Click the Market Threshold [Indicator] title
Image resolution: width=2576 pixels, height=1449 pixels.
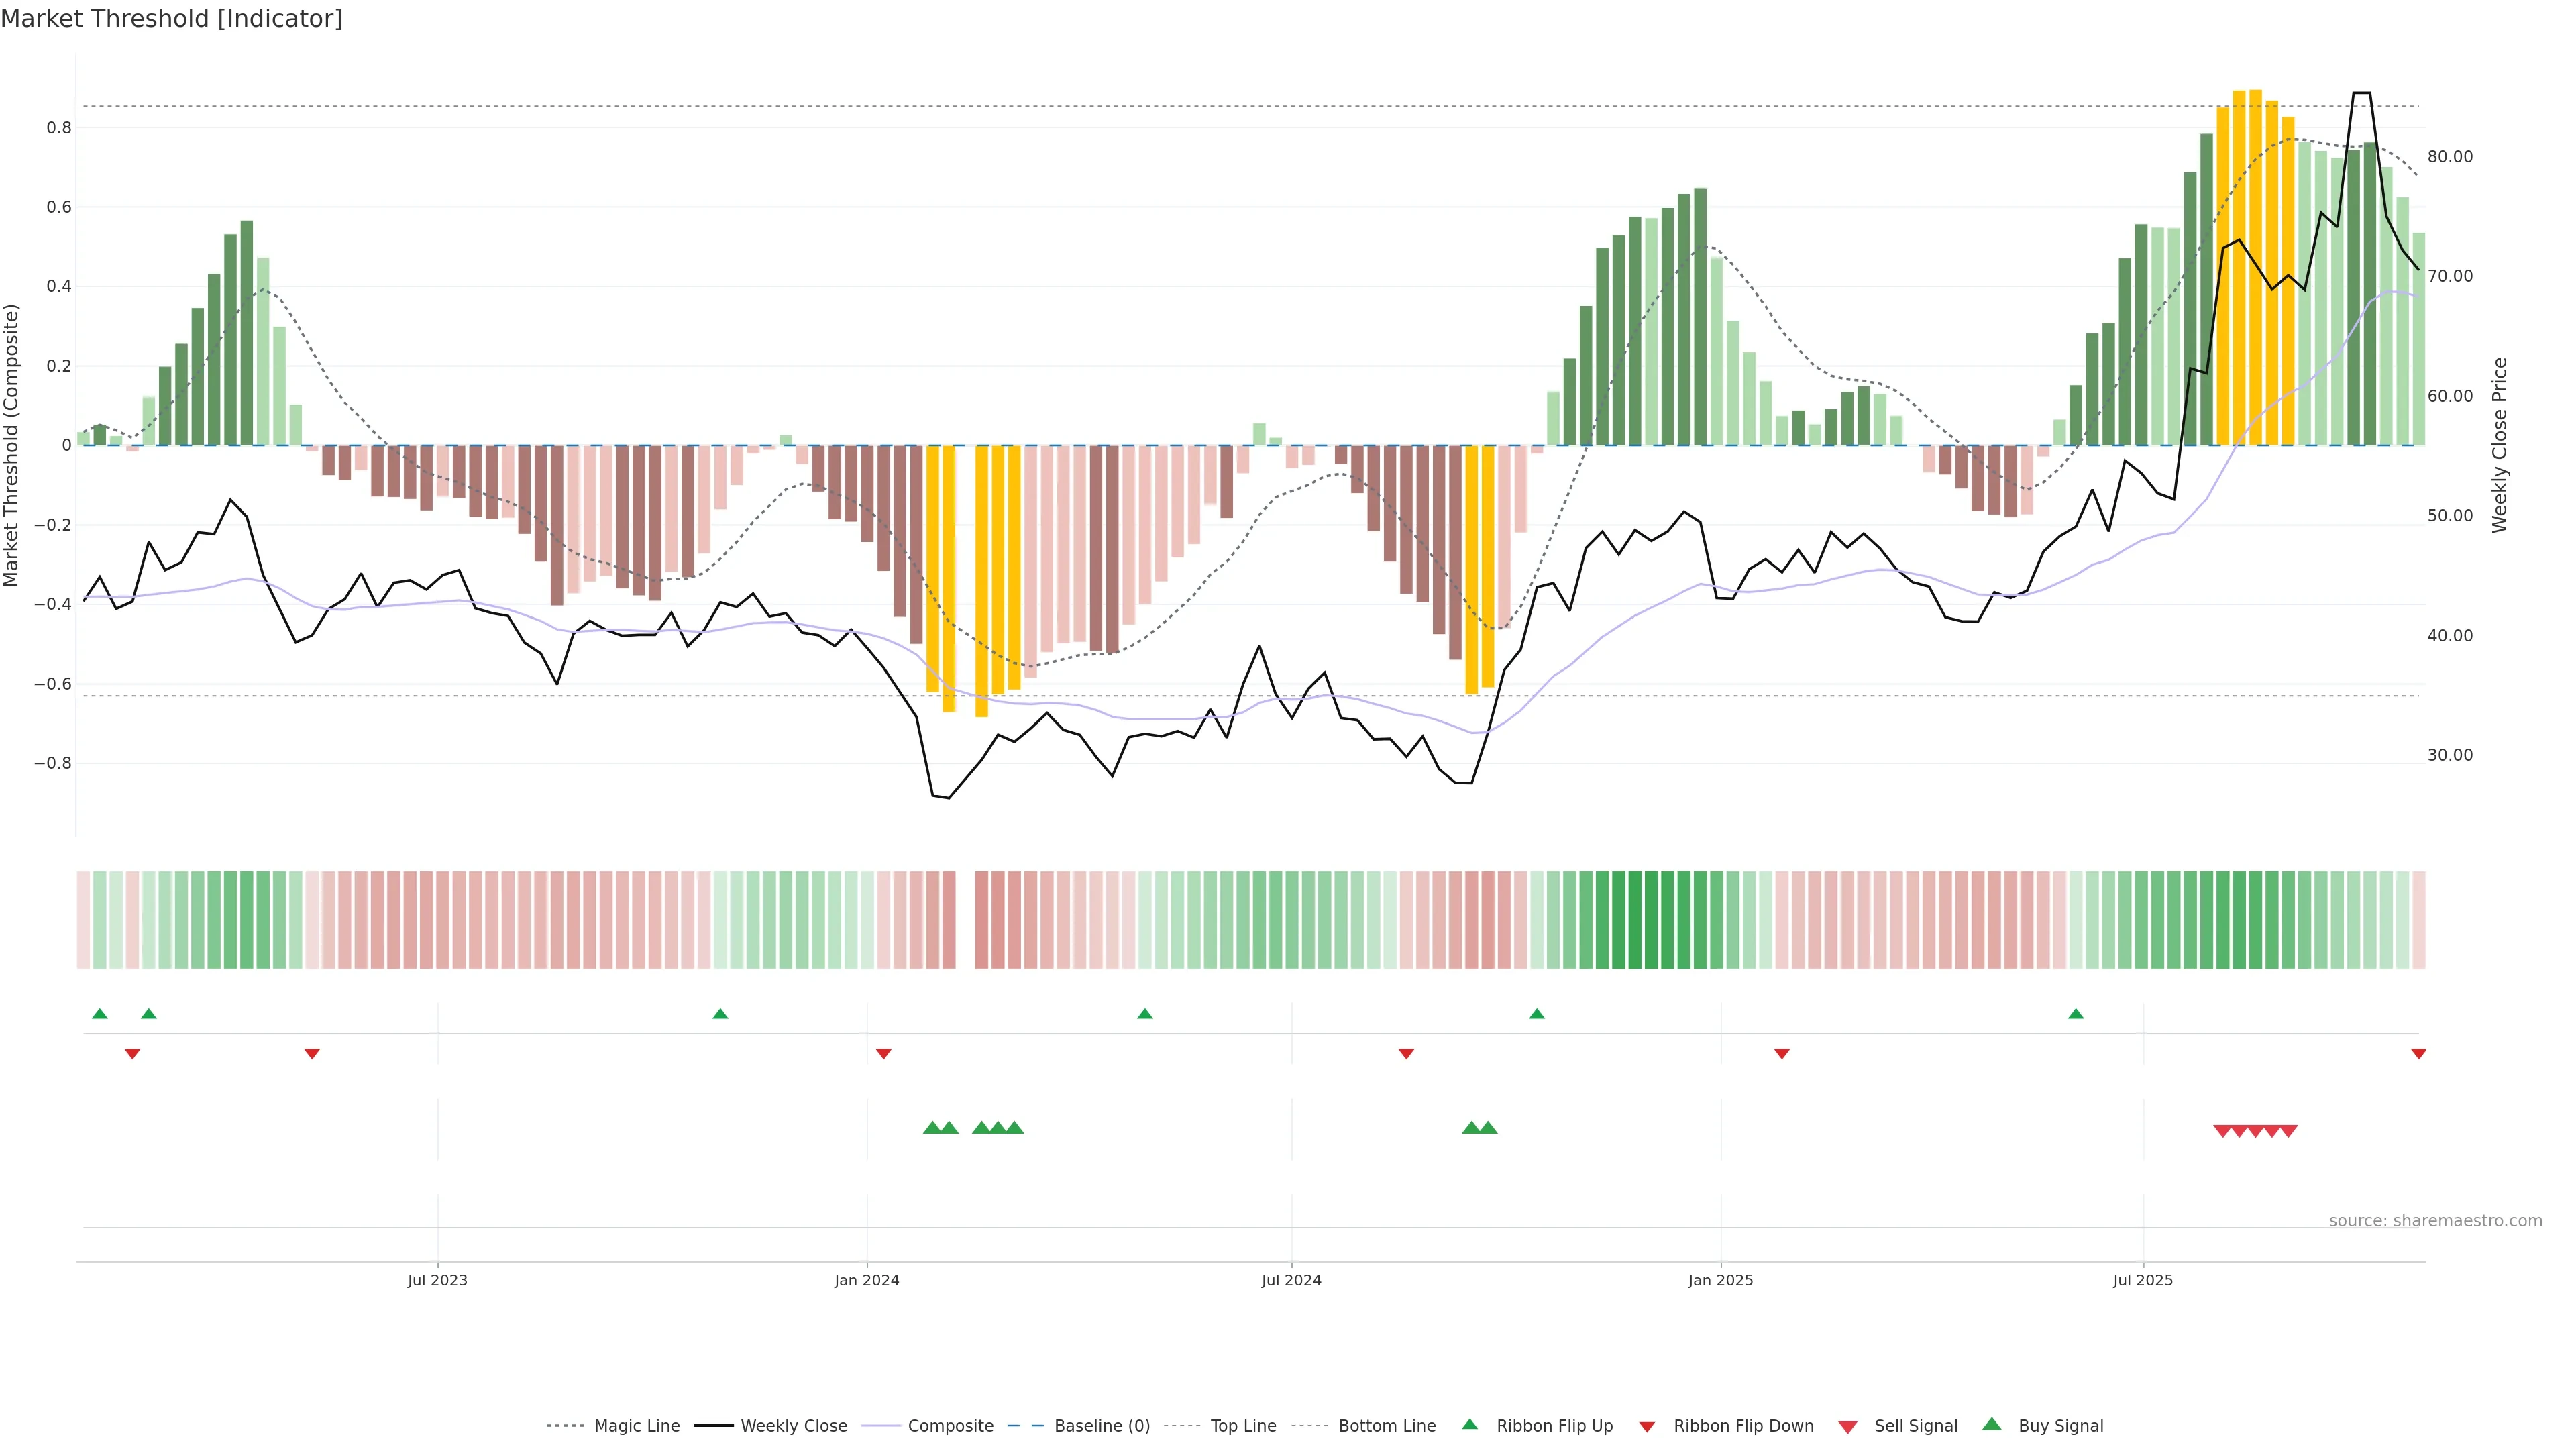point(171,19)
